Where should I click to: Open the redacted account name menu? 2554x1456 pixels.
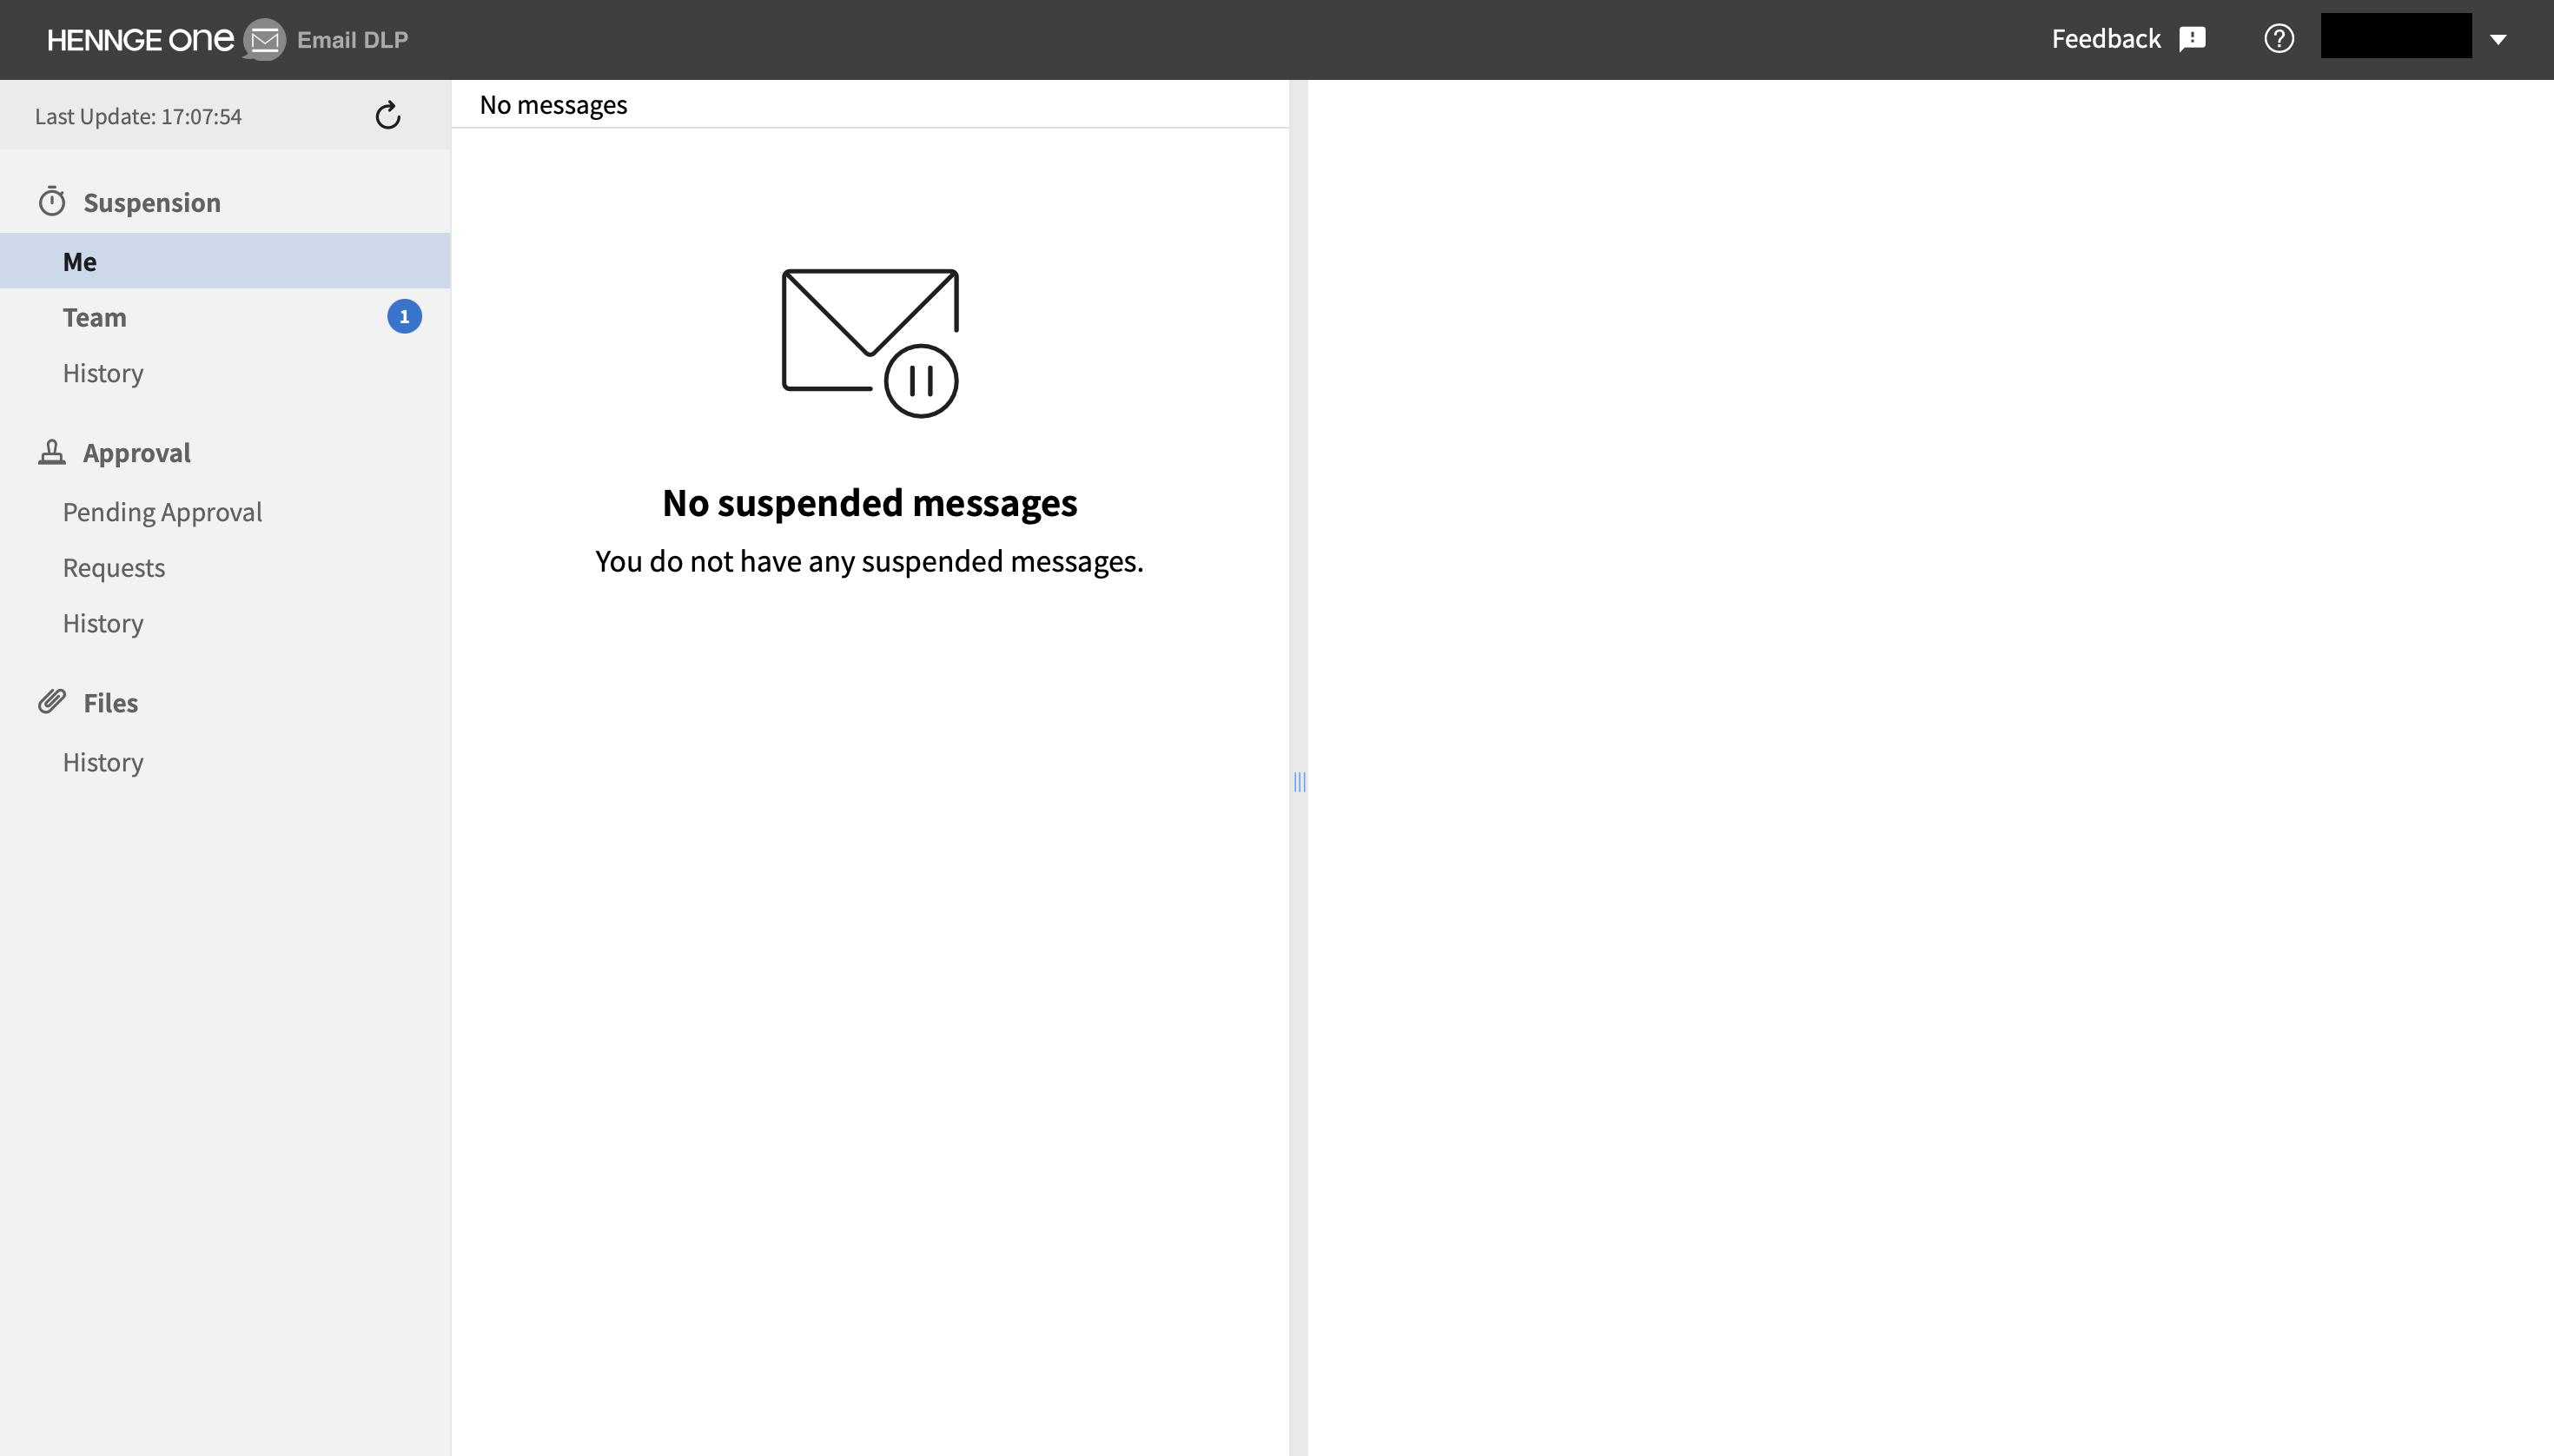(x=2396, y=36)
